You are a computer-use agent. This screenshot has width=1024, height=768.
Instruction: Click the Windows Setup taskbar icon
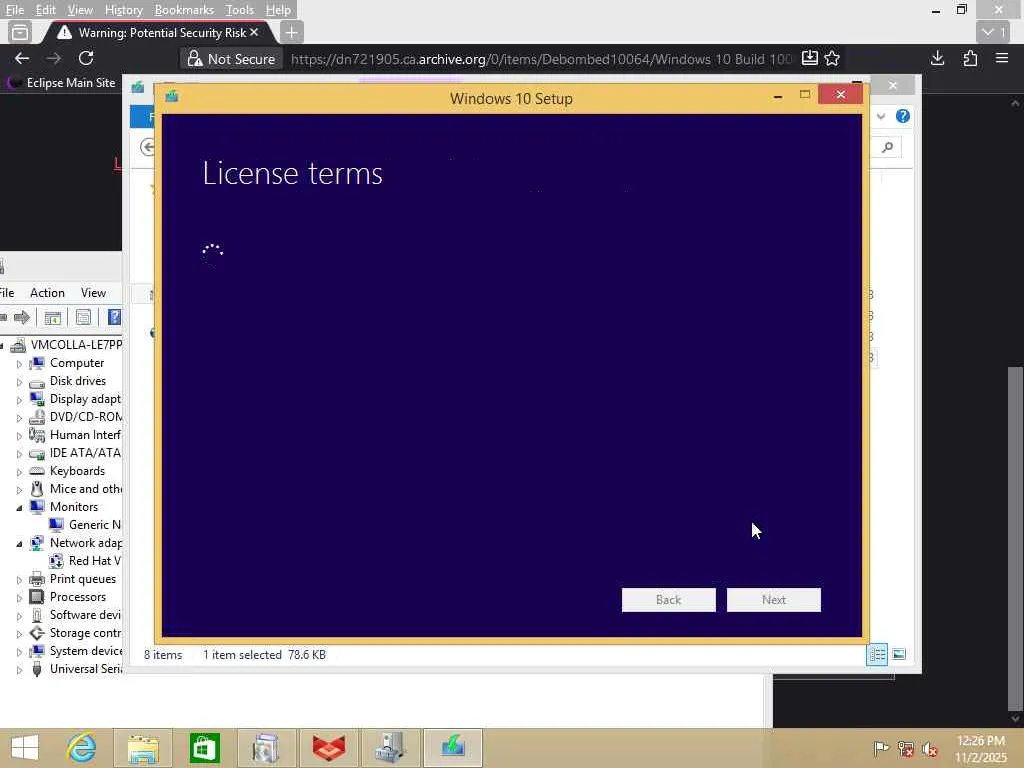click(453, 748)
